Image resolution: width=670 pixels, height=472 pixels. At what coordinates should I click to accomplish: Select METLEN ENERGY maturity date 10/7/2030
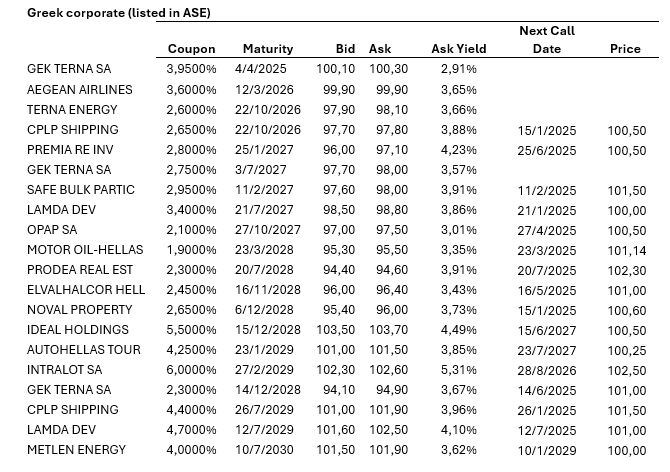tap(264, 450)
